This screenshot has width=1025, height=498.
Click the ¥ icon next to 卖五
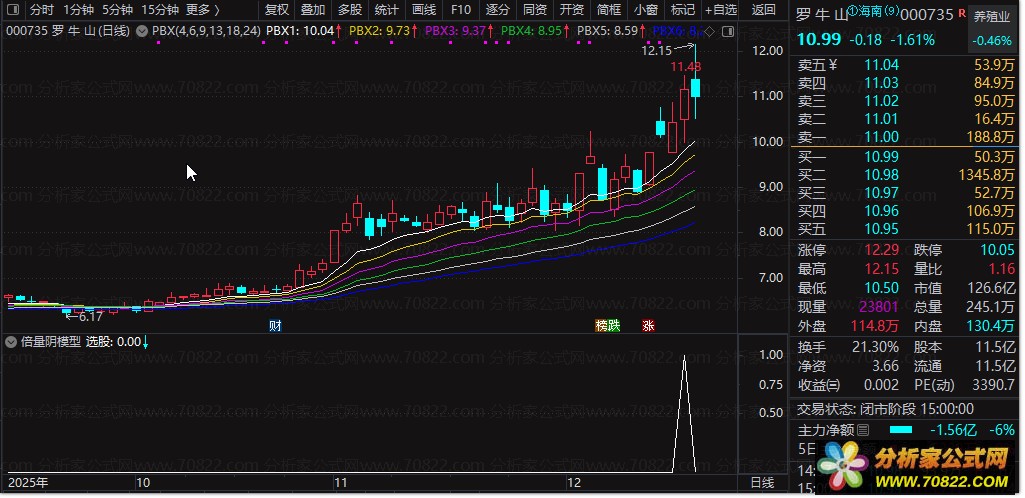833,64
